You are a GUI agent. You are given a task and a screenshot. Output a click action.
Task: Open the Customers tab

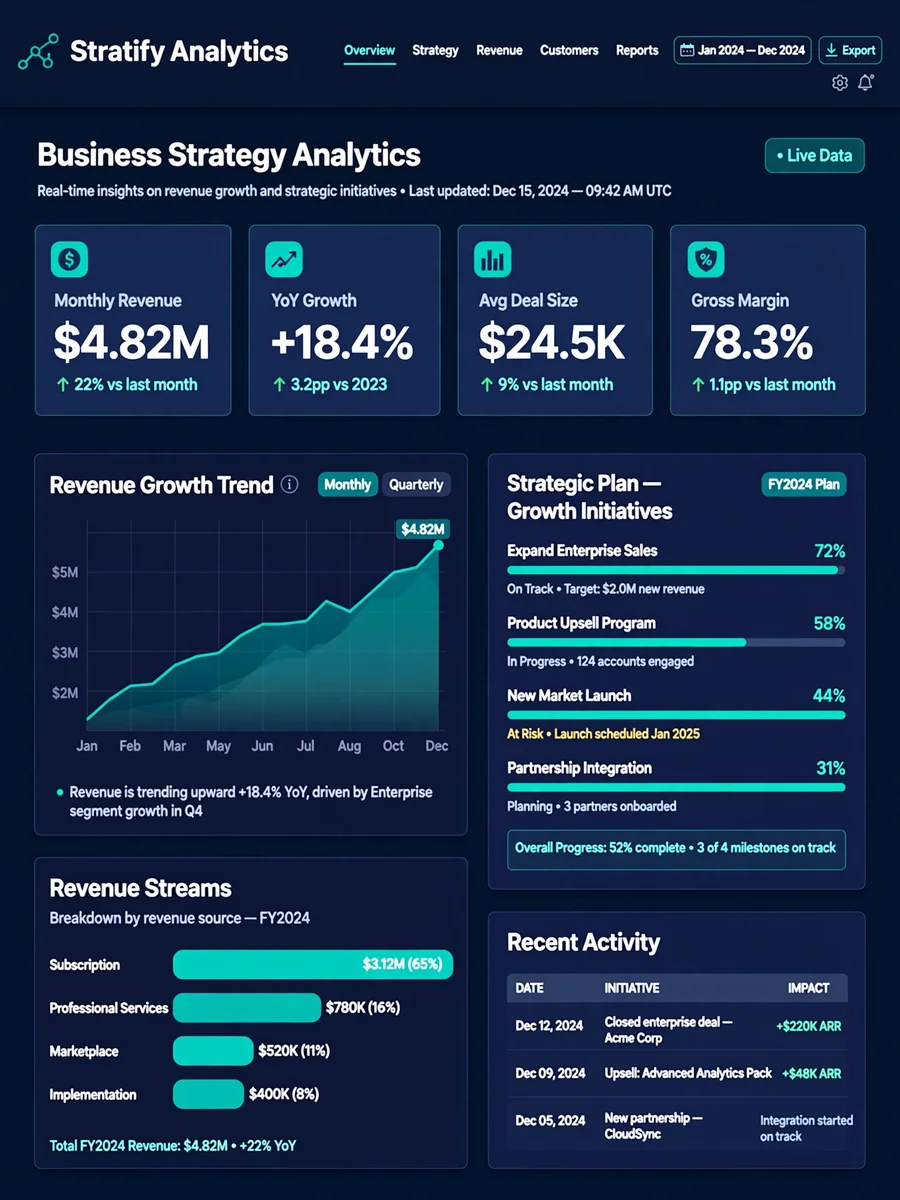click(x=569, y=50)
